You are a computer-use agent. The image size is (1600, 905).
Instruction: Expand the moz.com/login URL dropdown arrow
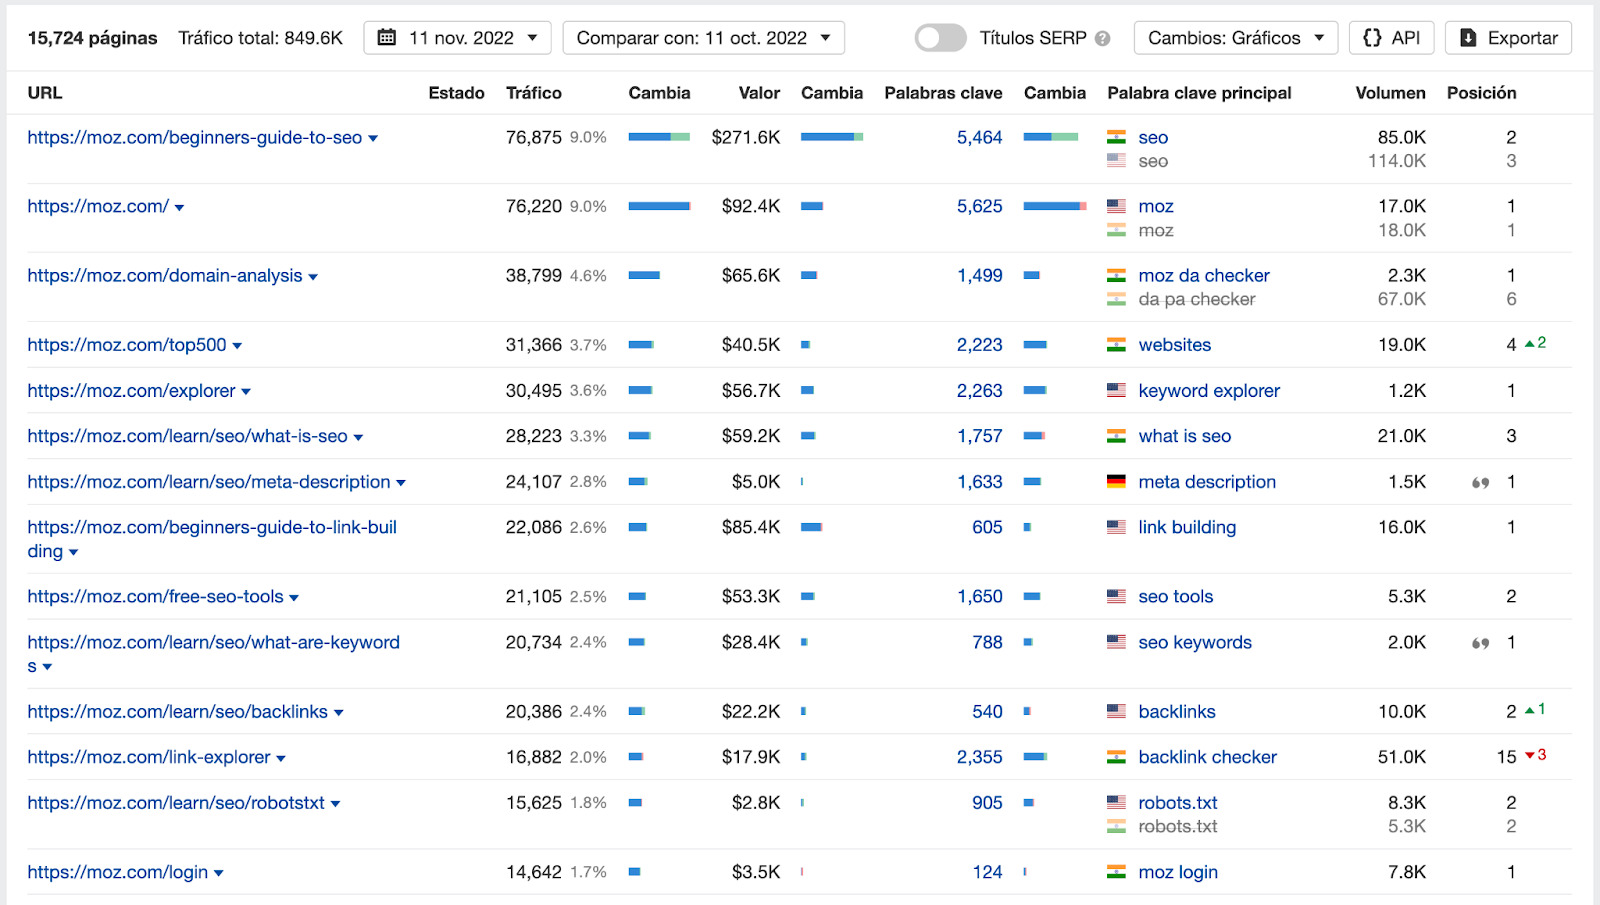(x=219, y=874)
